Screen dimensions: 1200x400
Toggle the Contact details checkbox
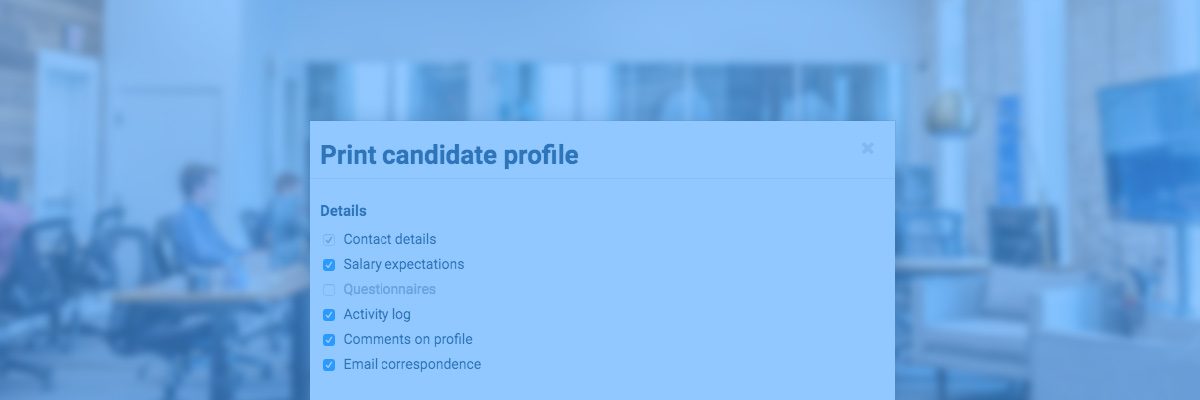pyautogui.click(x=329, y=240)
